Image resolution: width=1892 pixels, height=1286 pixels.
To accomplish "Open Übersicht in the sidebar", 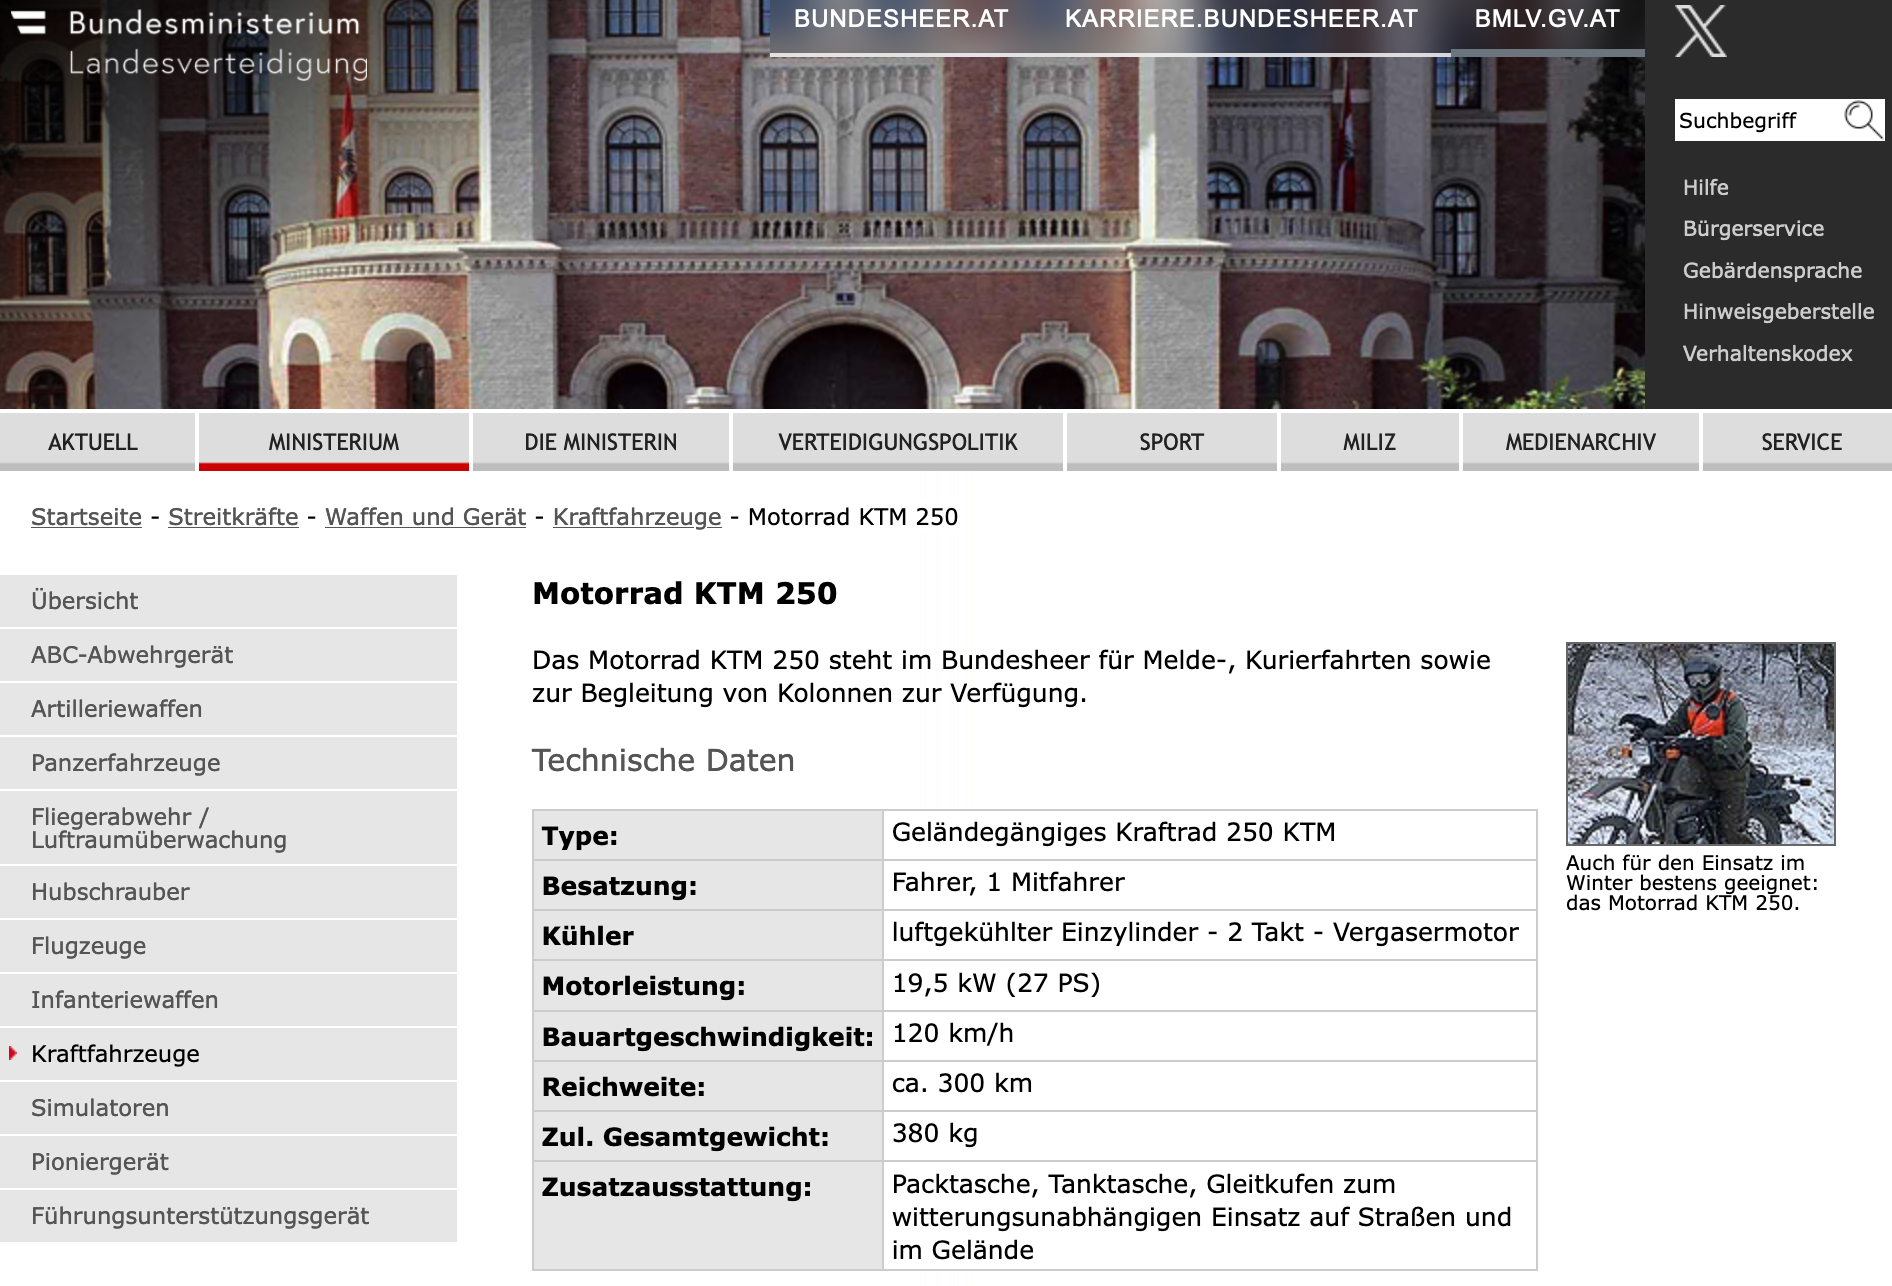I will coord(228,601).
